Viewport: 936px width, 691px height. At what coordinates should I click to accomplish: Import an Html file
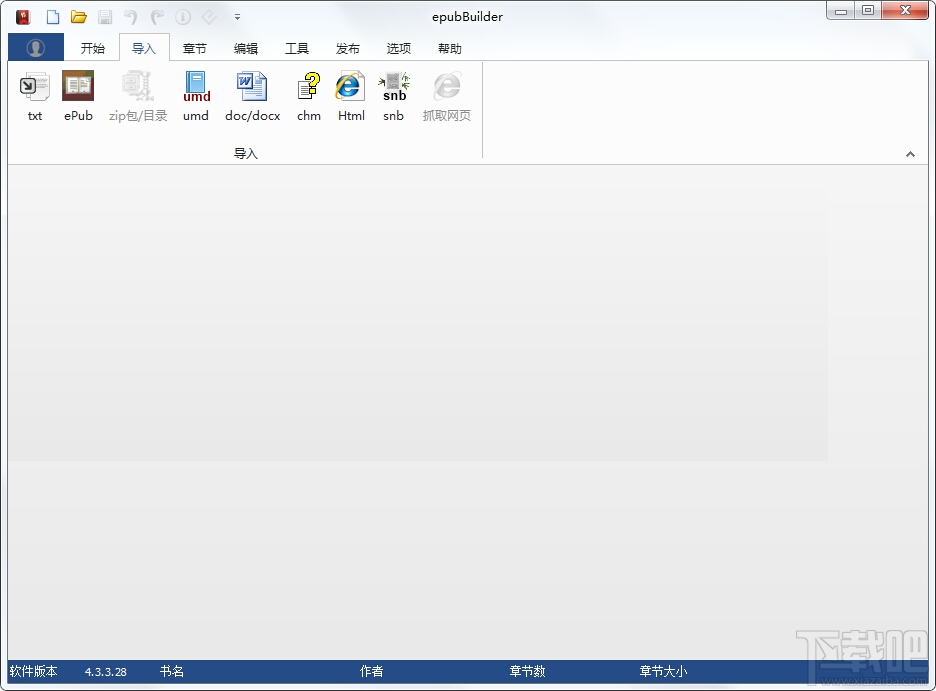click(351, 97)
